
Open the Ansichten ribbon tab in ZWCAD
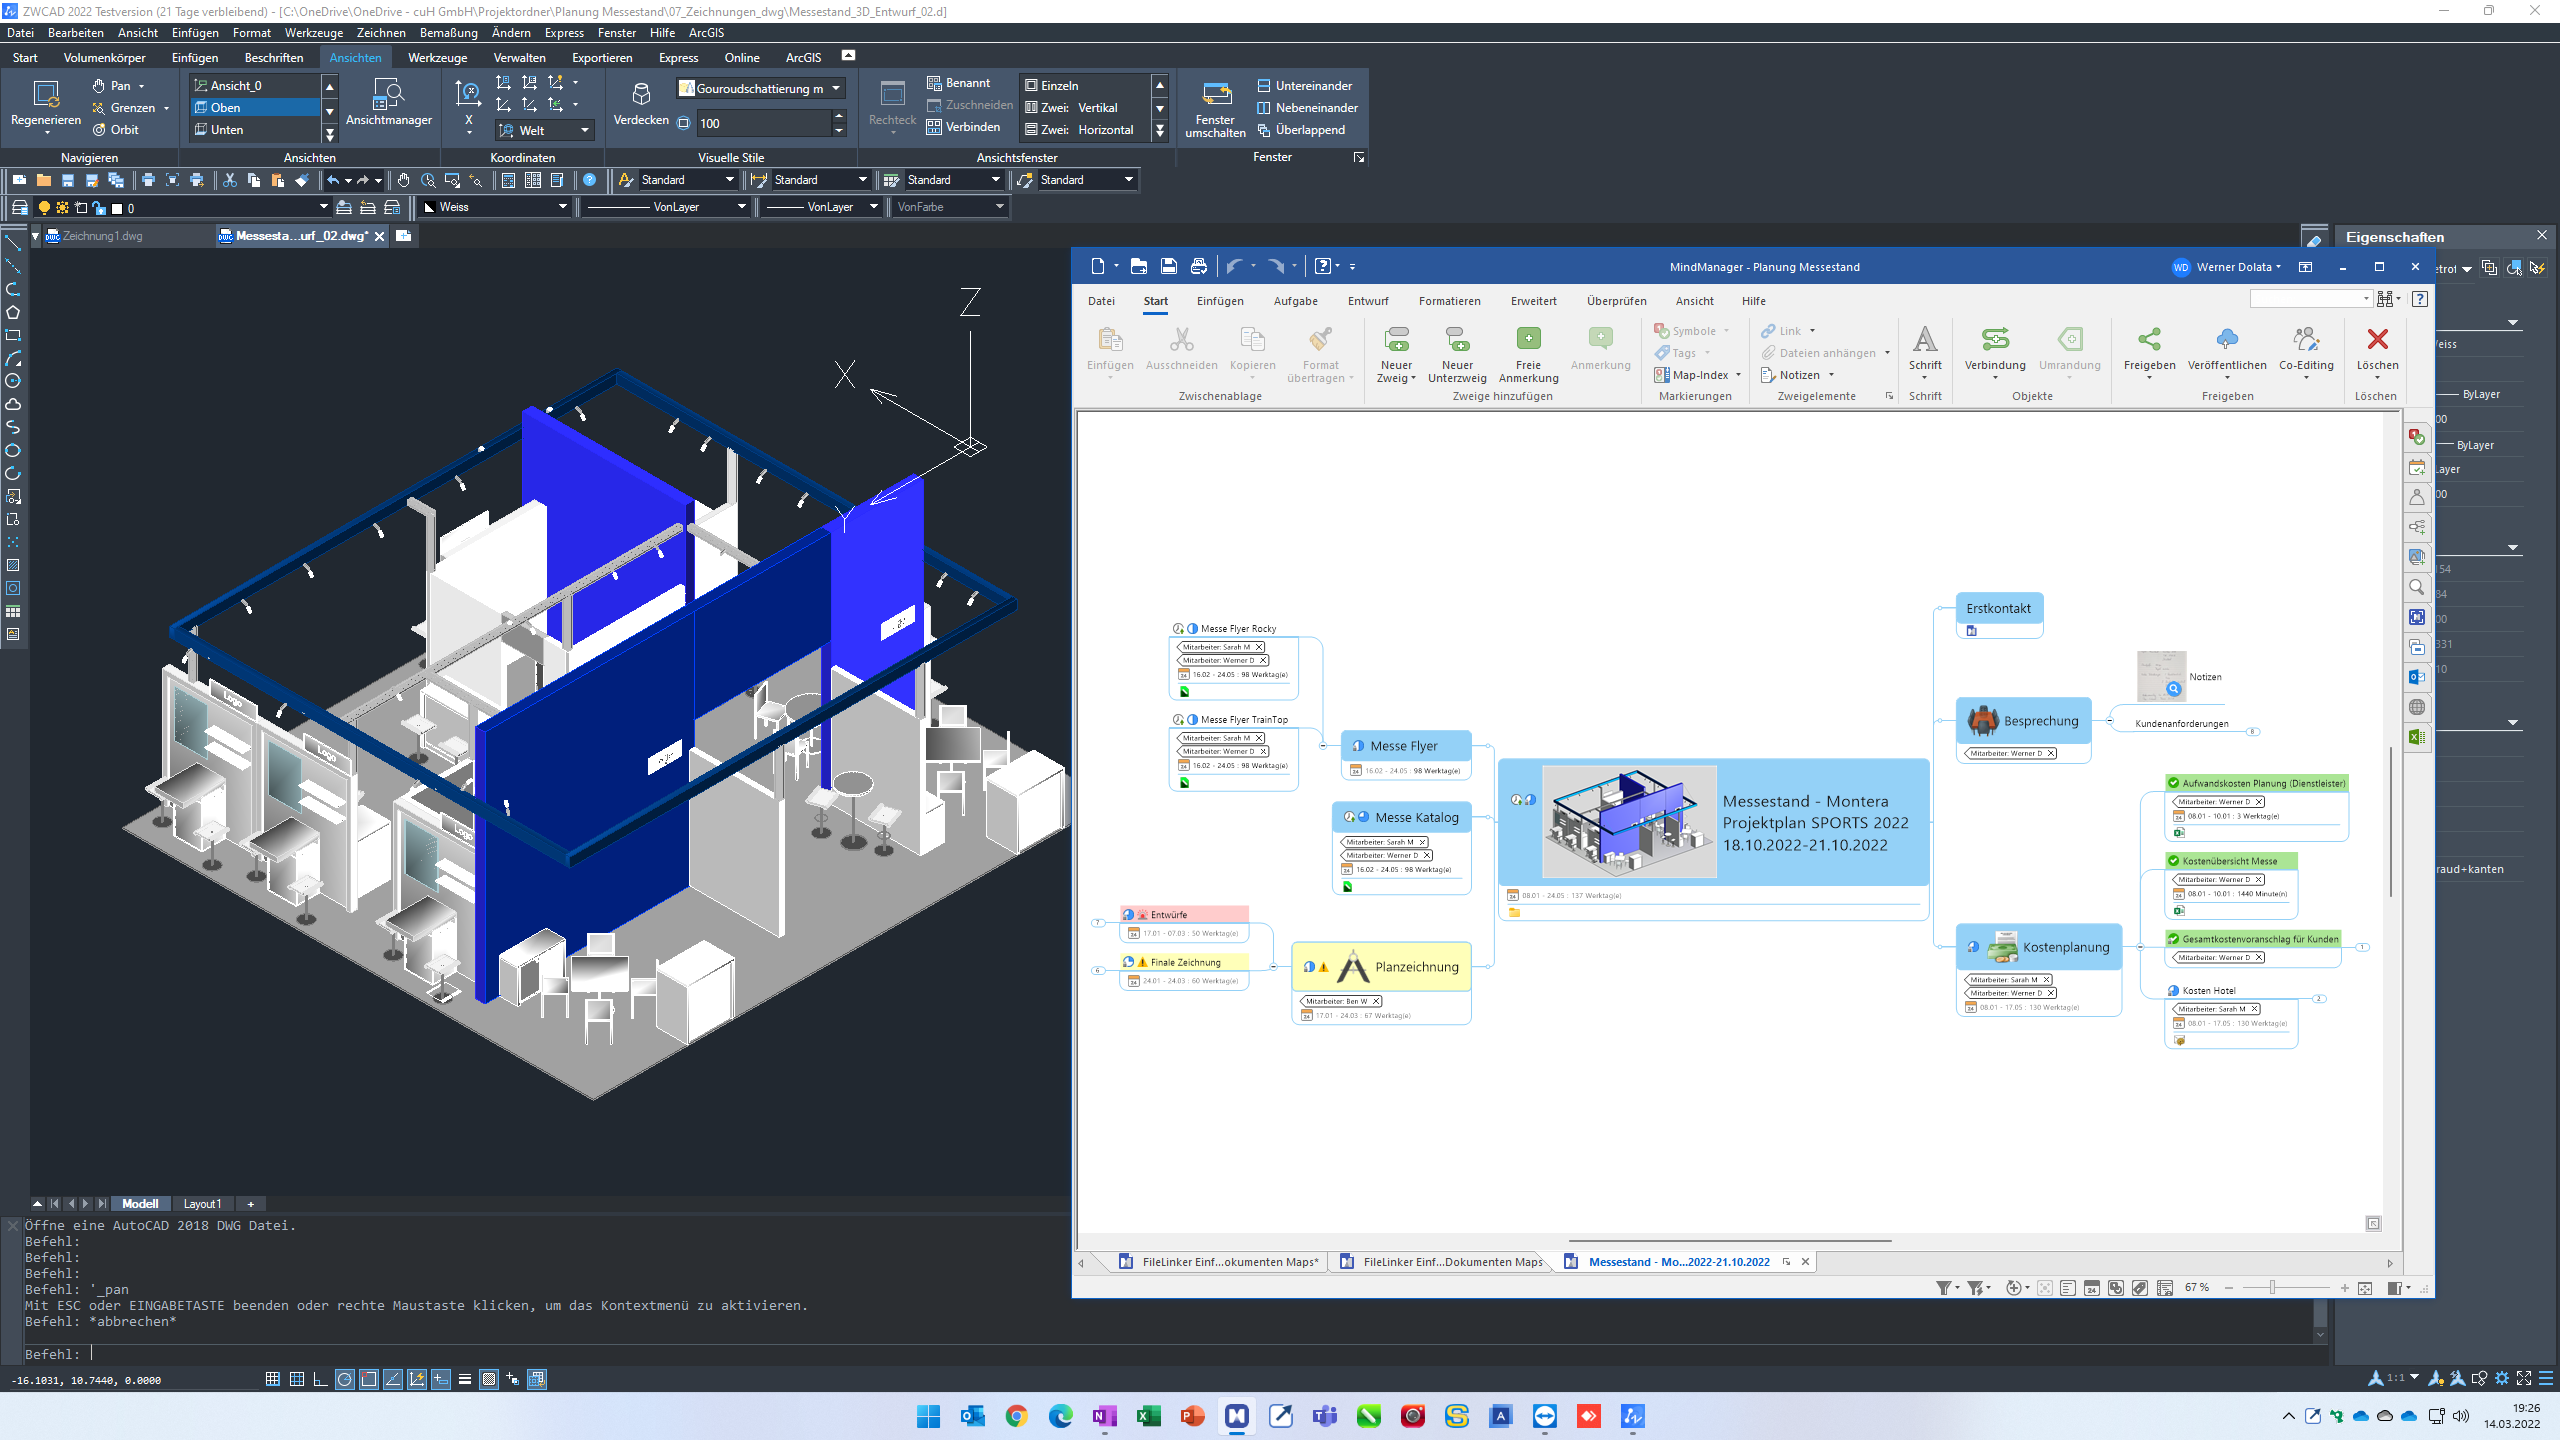click(355, 58)
